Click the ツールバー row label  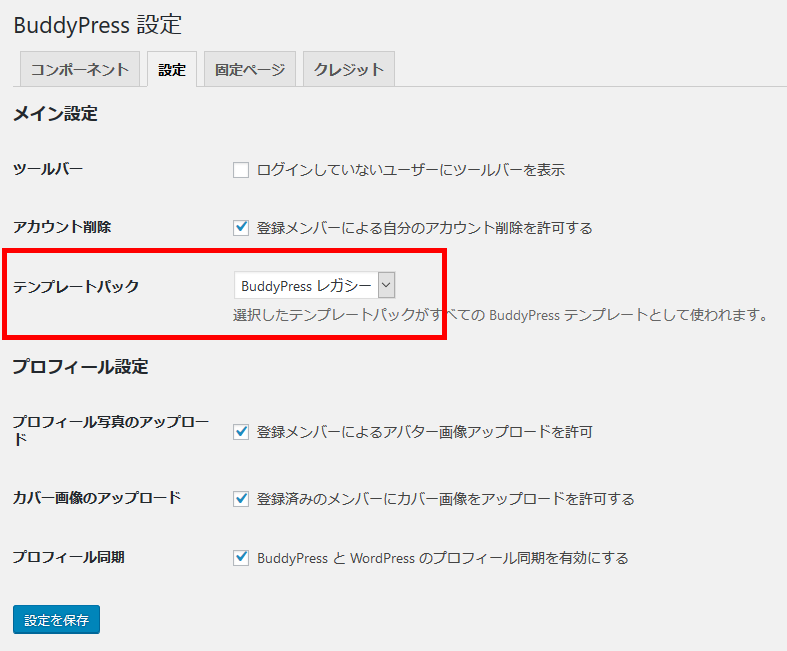pos(48,169)
